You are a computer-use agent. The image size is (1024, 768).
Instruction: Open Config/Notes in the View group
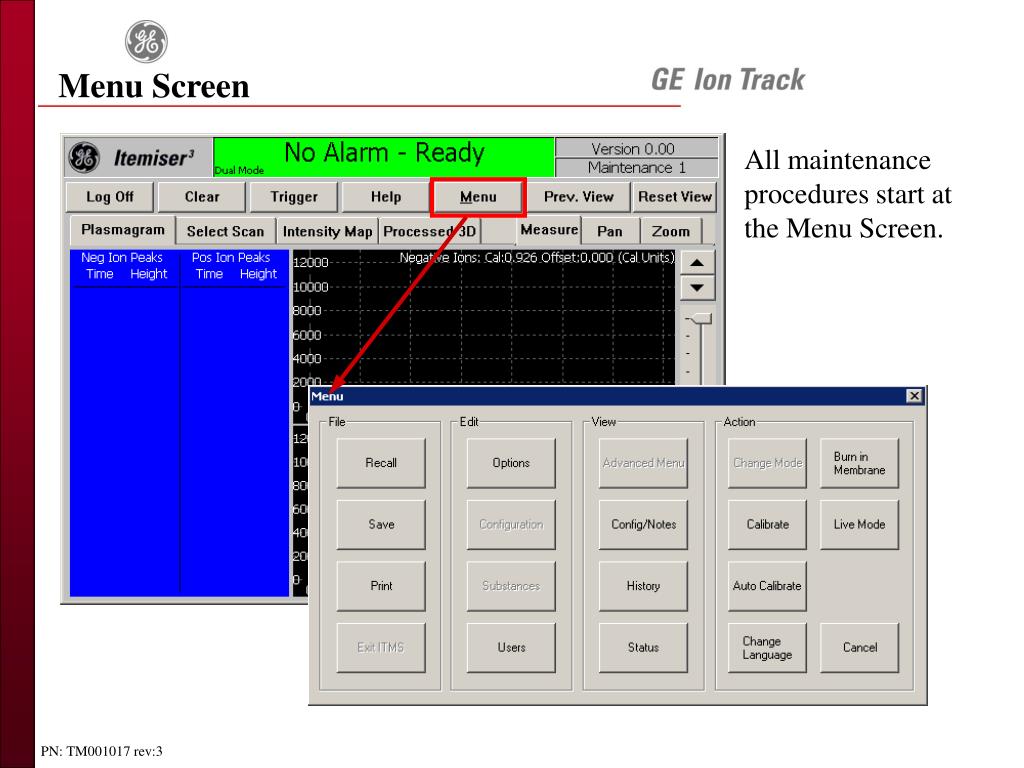pyautogui.click(x=643, y=524)
